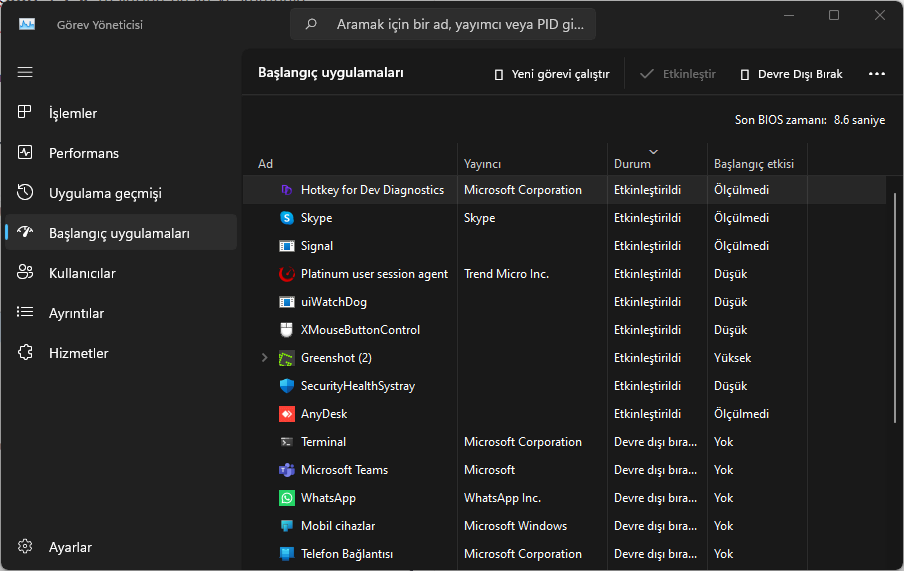
Task: Open the three-dots more options menu
Action: [x=876, y=74]
